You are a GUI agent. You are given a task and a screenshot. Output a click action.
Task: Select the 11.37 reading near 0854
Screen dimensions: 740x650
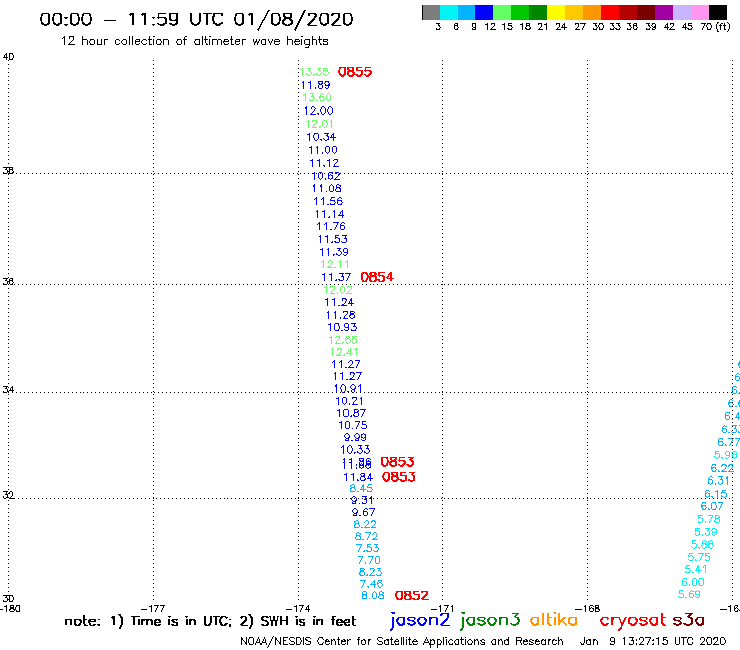(336, 277)
